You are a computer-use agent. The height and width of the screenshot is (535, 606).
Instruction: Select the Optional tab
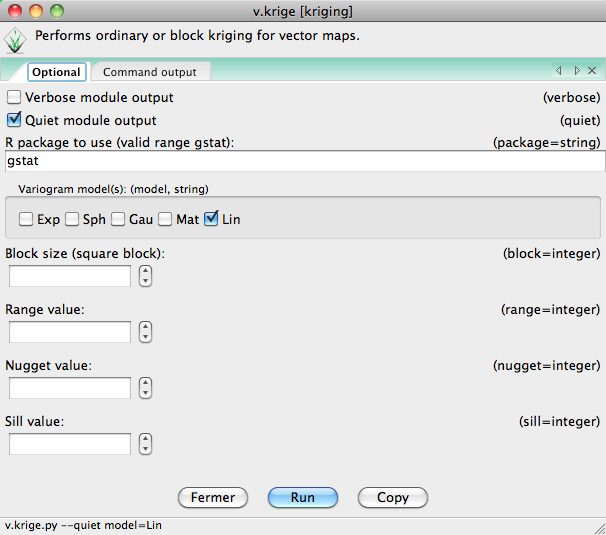click(x=56, y=72)
